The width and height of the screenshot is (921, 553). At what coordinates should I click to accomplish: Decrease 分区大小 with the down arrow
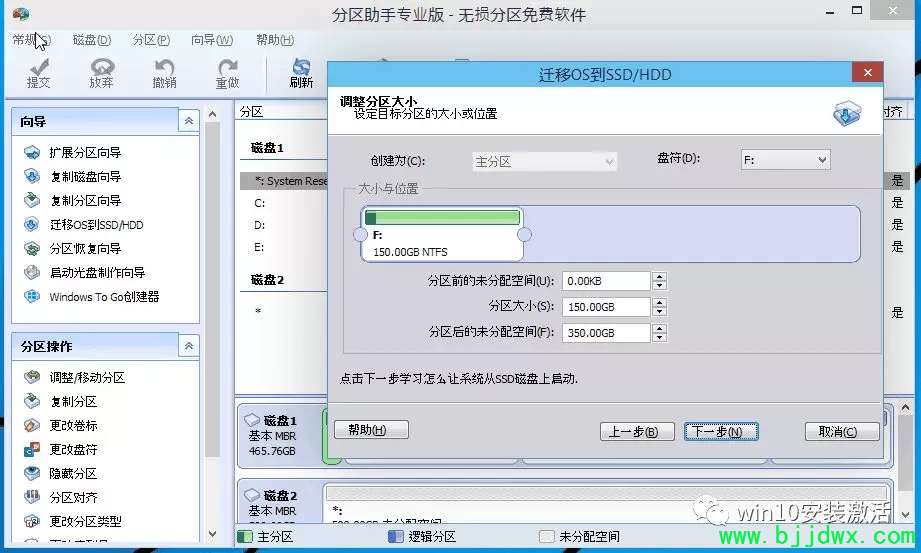[x=660, y=311]
